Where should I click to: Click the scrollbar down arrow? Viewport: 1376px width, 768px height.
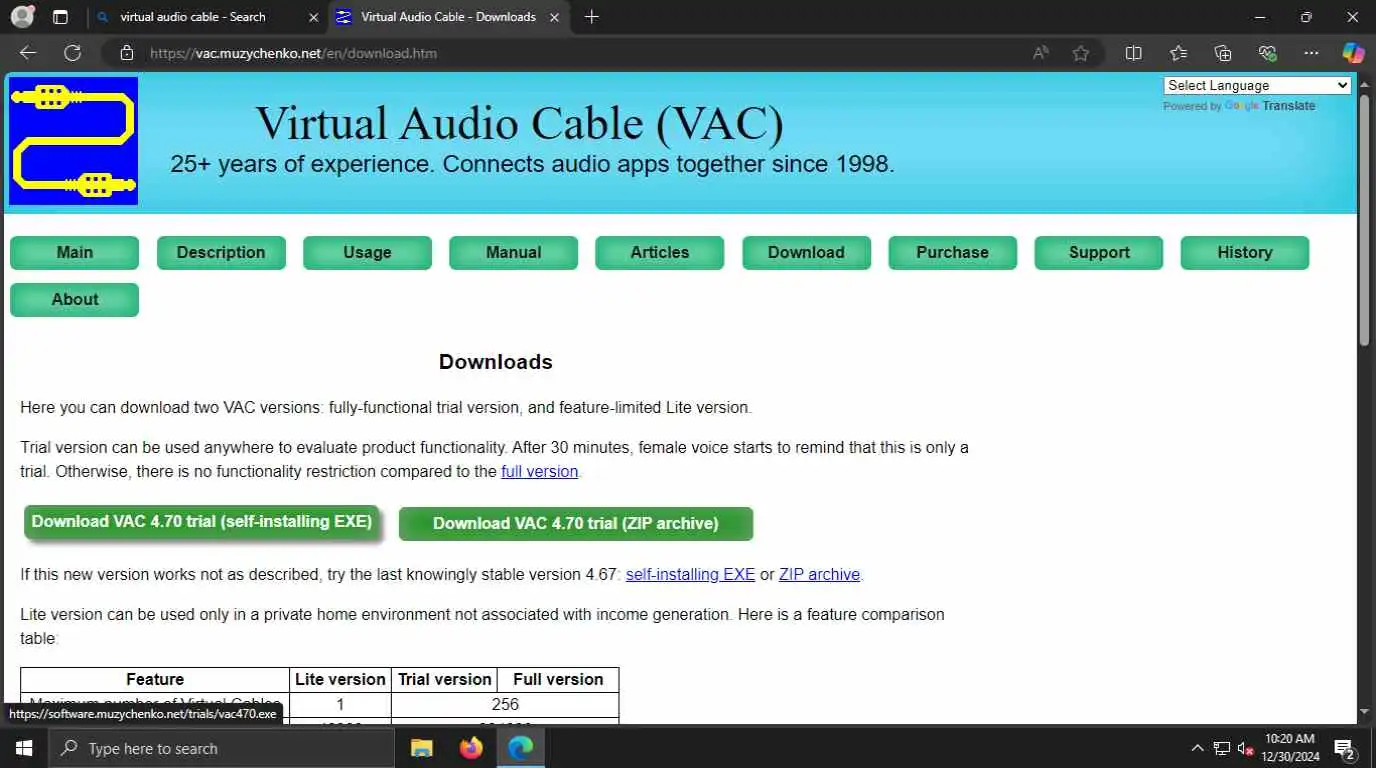tap(1365, 713)
